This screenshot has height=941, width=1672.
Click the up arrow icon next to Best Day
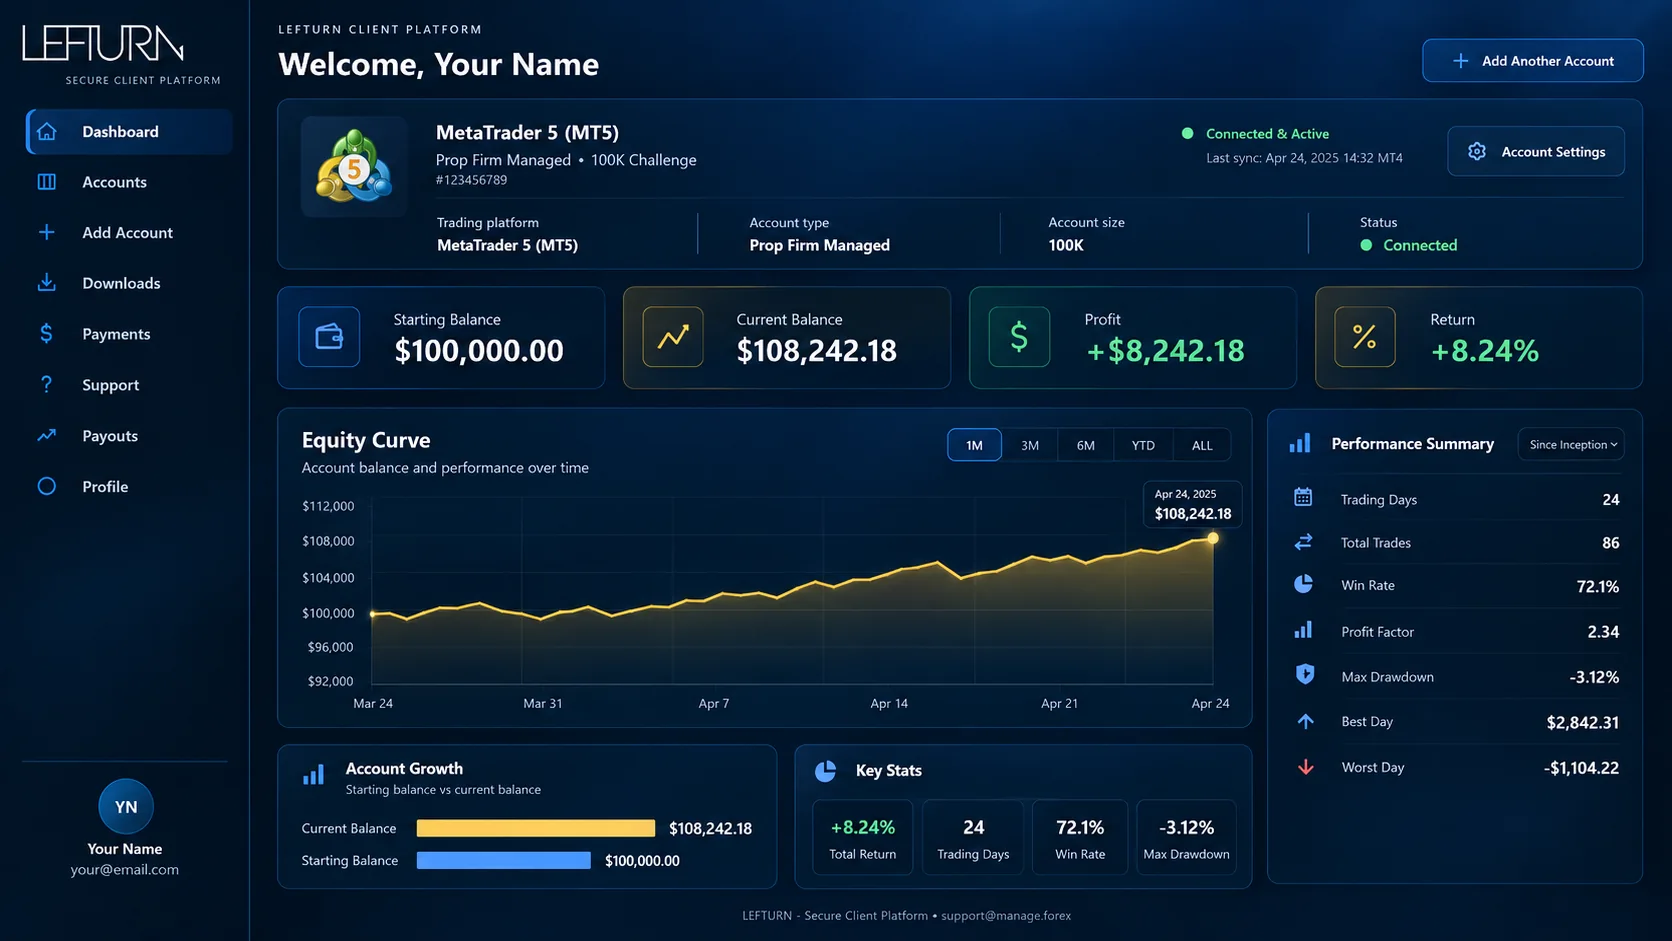click(x=1305, y=721)
